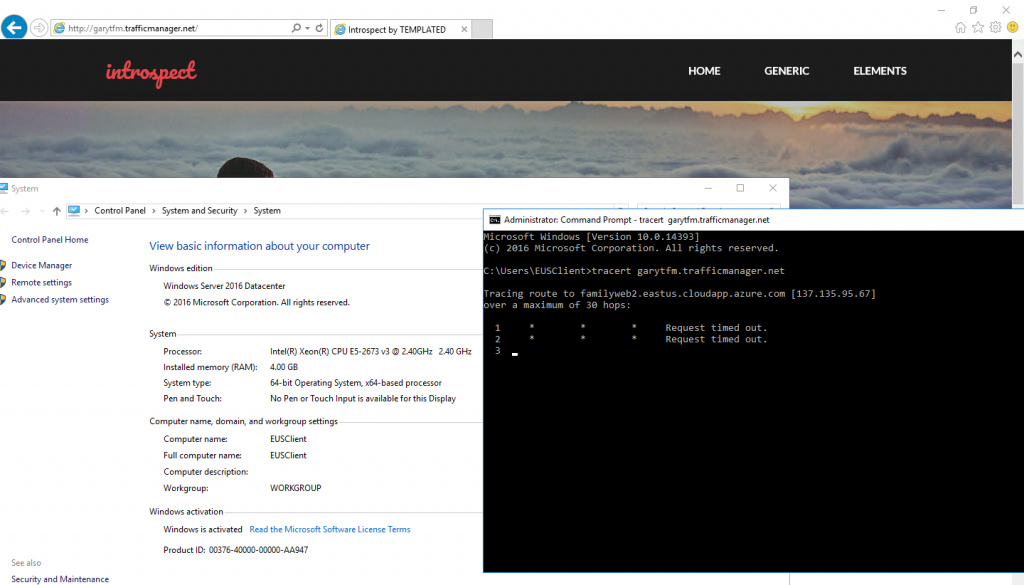Click the browser forward arrow button
Viewport: 1024px width, 585px height.
(x=39, y=28)
